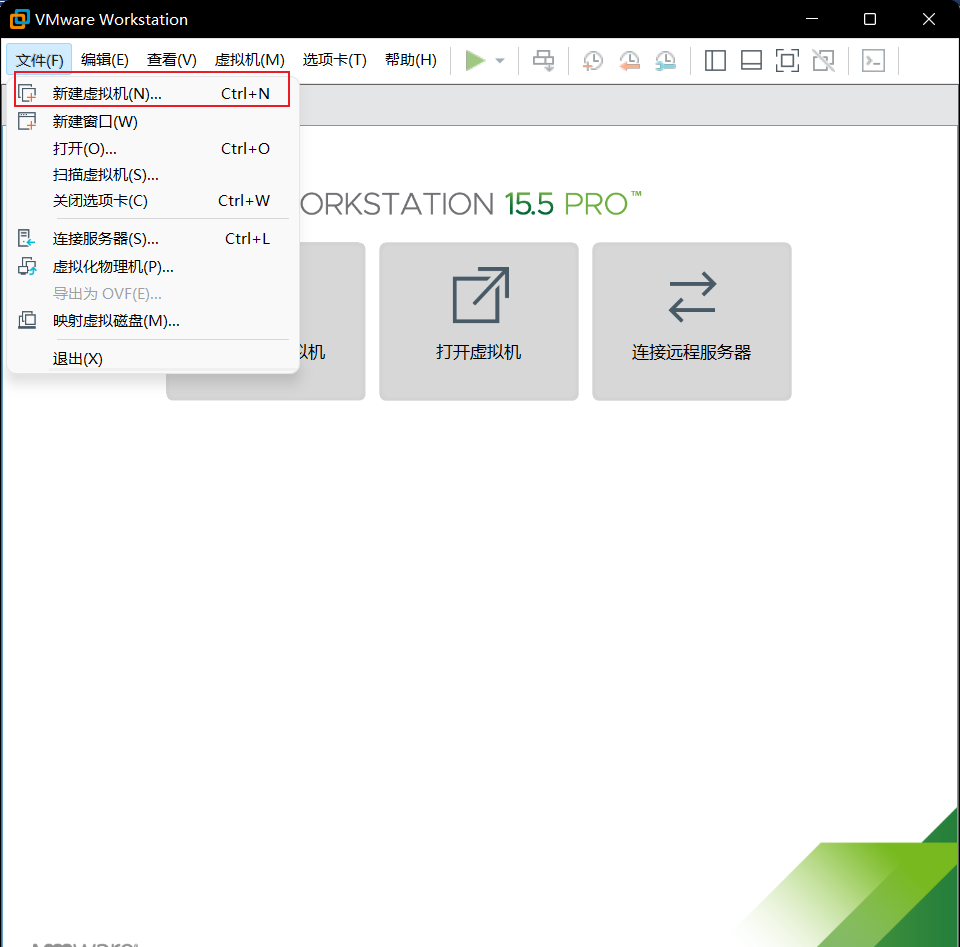
Task: Open the snapshot manager icon
Action: click(665, 61)
